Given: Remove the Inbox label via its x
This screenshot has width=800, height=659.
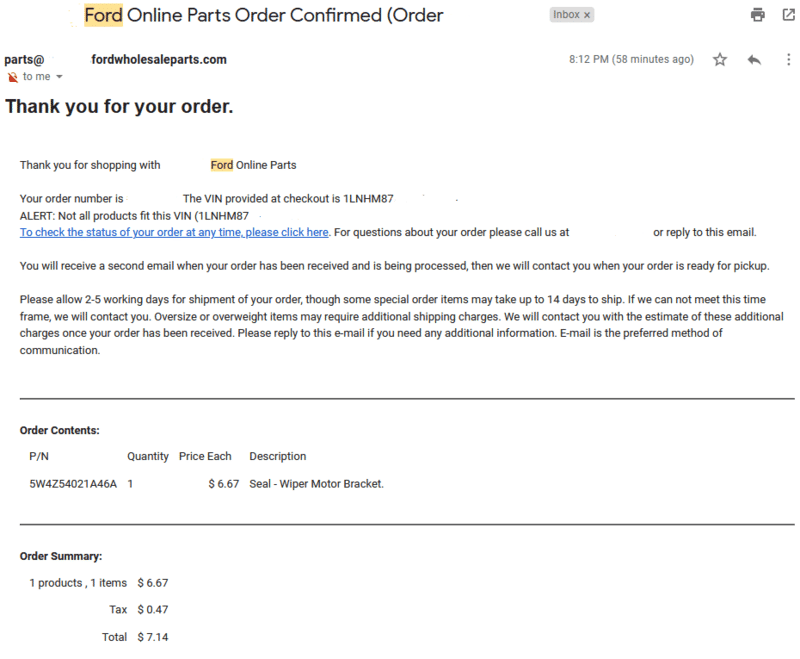Looking at the screenshot, I should coord(587,15).
